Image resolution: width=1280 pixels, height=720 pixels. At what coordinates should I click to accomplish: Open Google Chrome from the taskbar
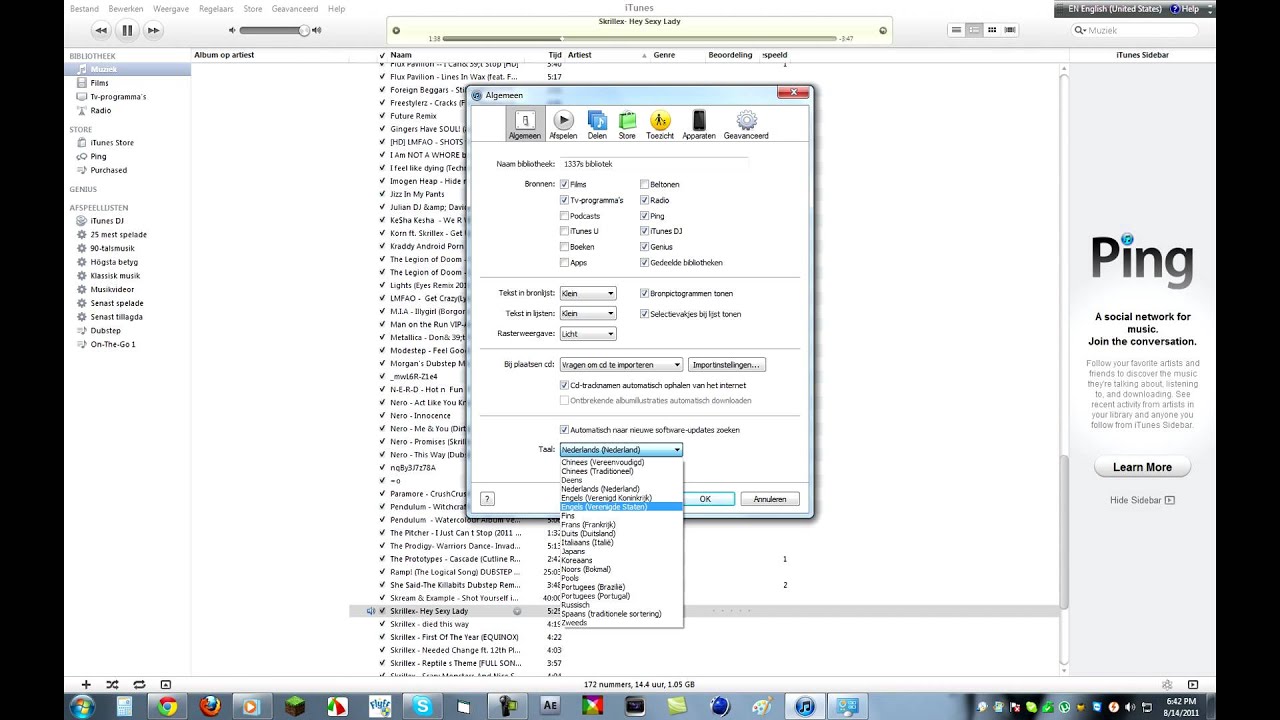(167, 706)
